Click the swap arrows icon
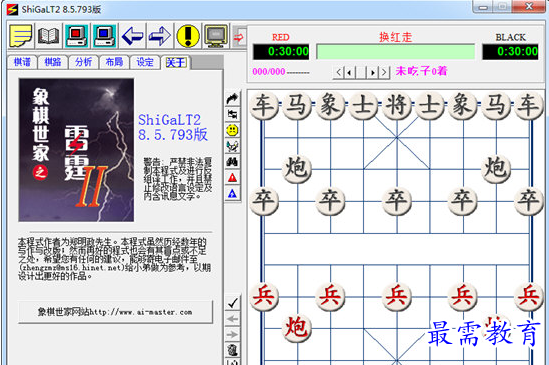This screenshot has height=365, width=549. point(232,114)
